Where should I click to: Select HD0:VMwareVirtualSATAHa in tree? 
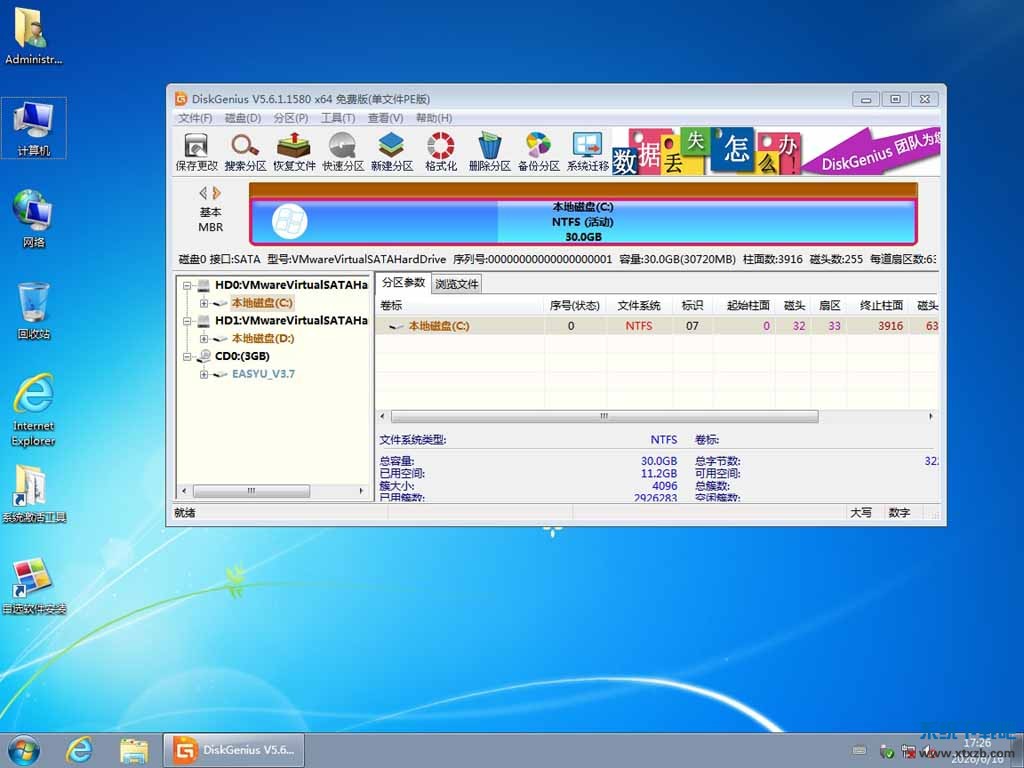(x=291, y=285)
